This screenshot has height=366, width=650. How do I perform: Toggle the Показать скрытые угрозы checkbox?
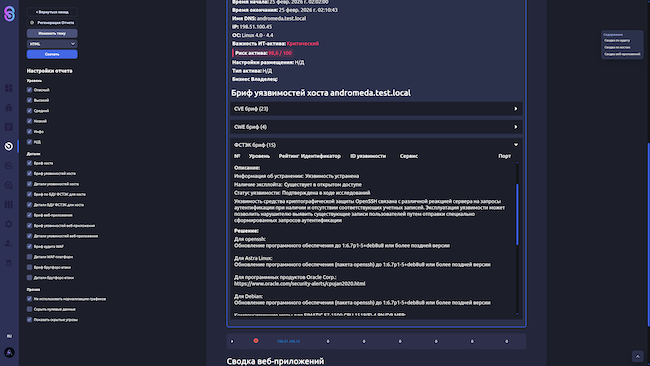(x=29, y=320)
